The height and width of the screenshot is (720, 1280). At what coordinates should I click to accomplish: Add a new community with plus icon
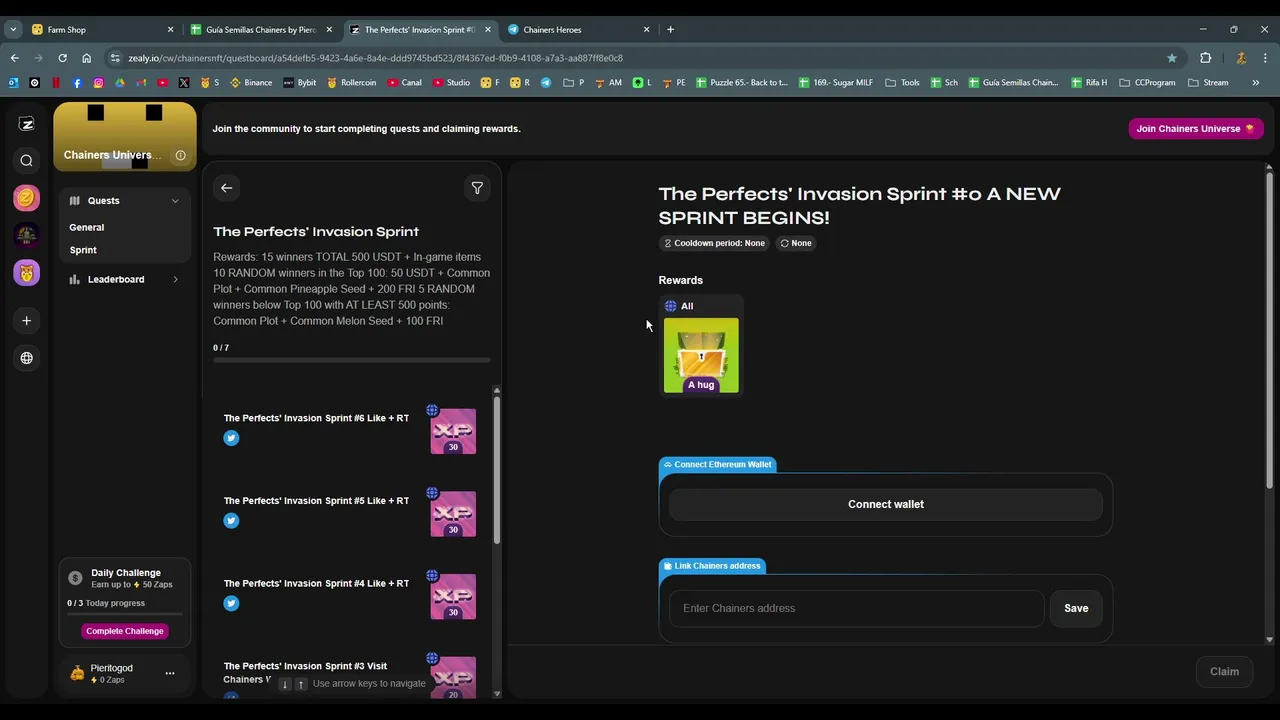coord(27,321)
